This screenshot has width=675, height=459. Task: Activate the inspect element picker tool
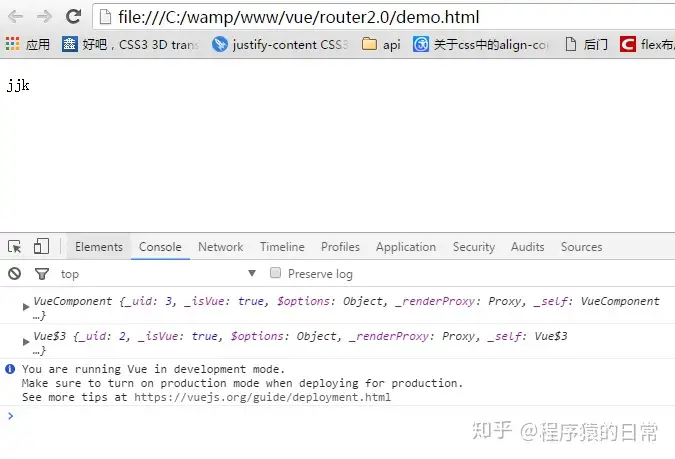point(15,247)
